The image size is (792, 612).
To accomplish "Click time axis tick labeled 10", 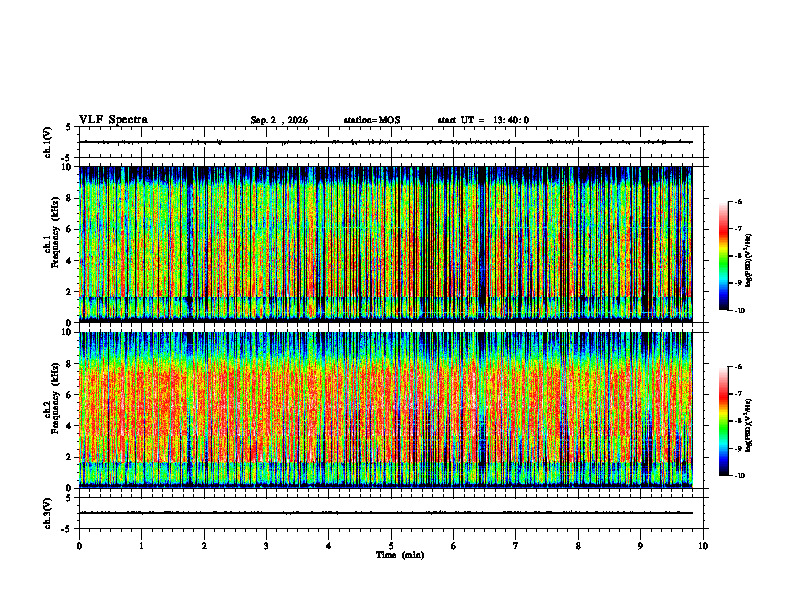I will pyautogui.click(x=703, y=546).
